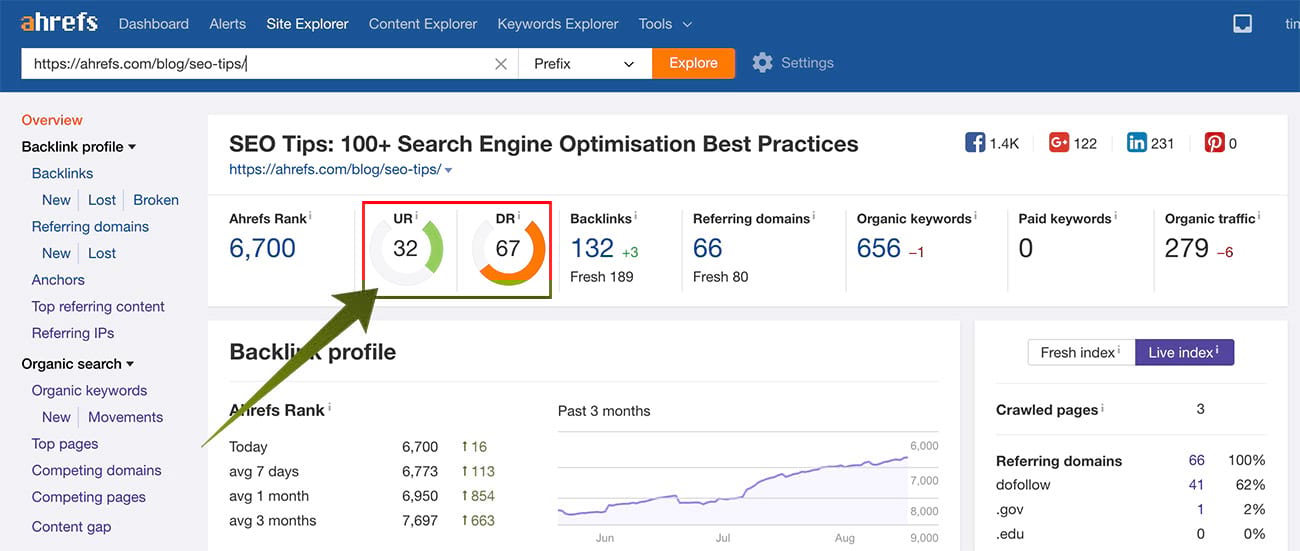Expand the Tools menu dropdown

tap(665, 23)
